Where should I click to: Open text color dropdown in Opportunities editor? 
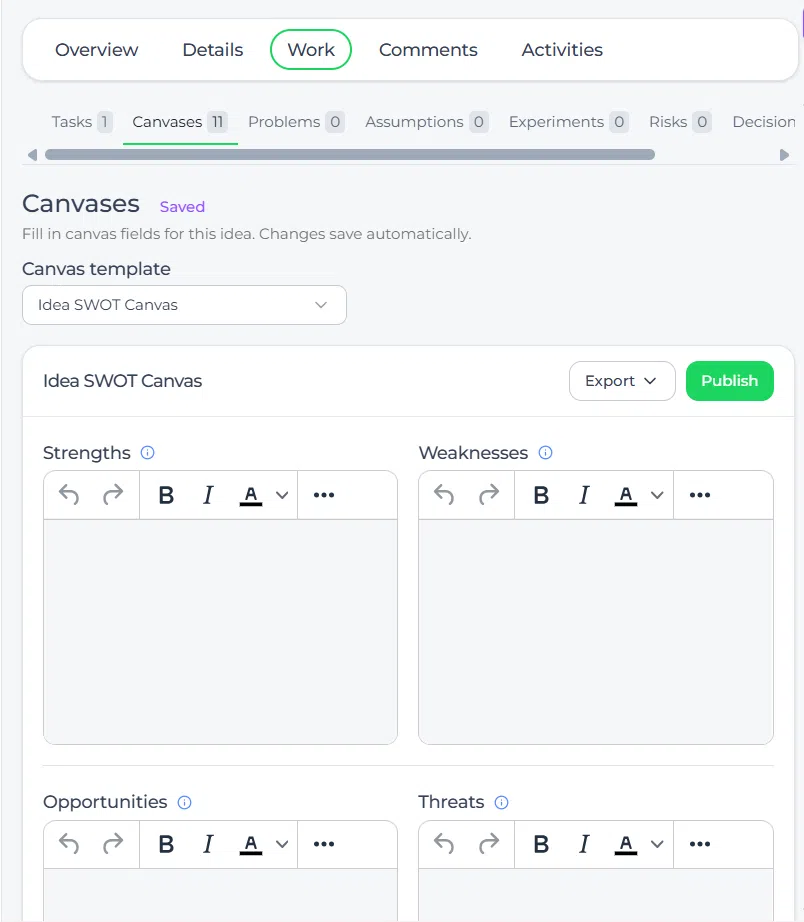[x=282, y=844]
